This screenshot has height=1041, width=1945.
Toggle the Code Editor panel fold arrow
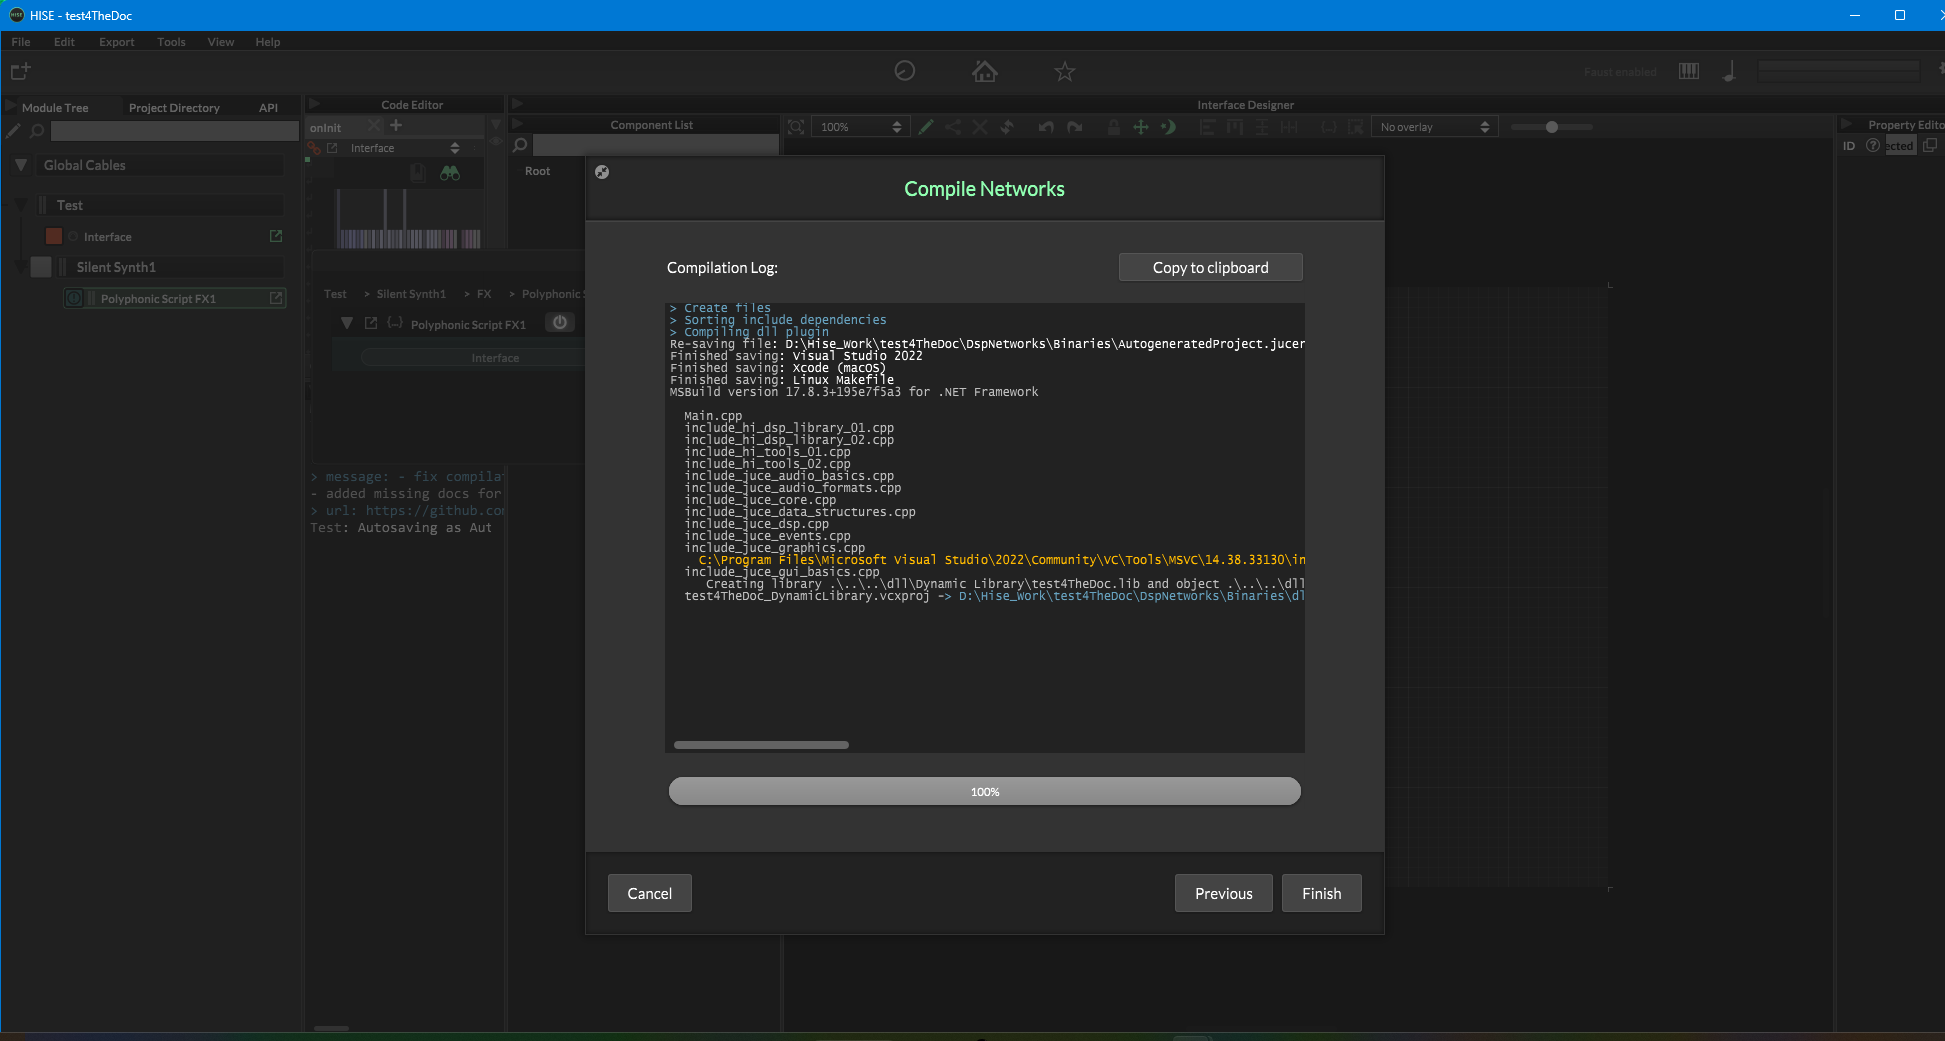pos(314,104)
